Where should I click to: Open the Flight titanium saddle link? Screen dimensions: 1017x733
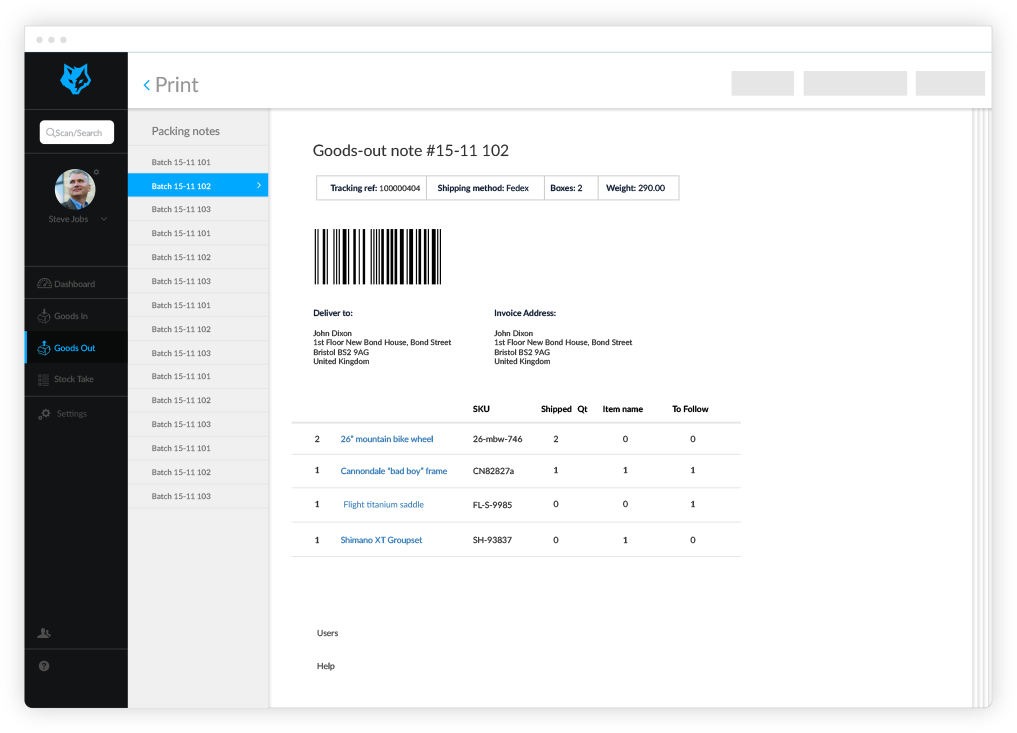coord(383,505)
